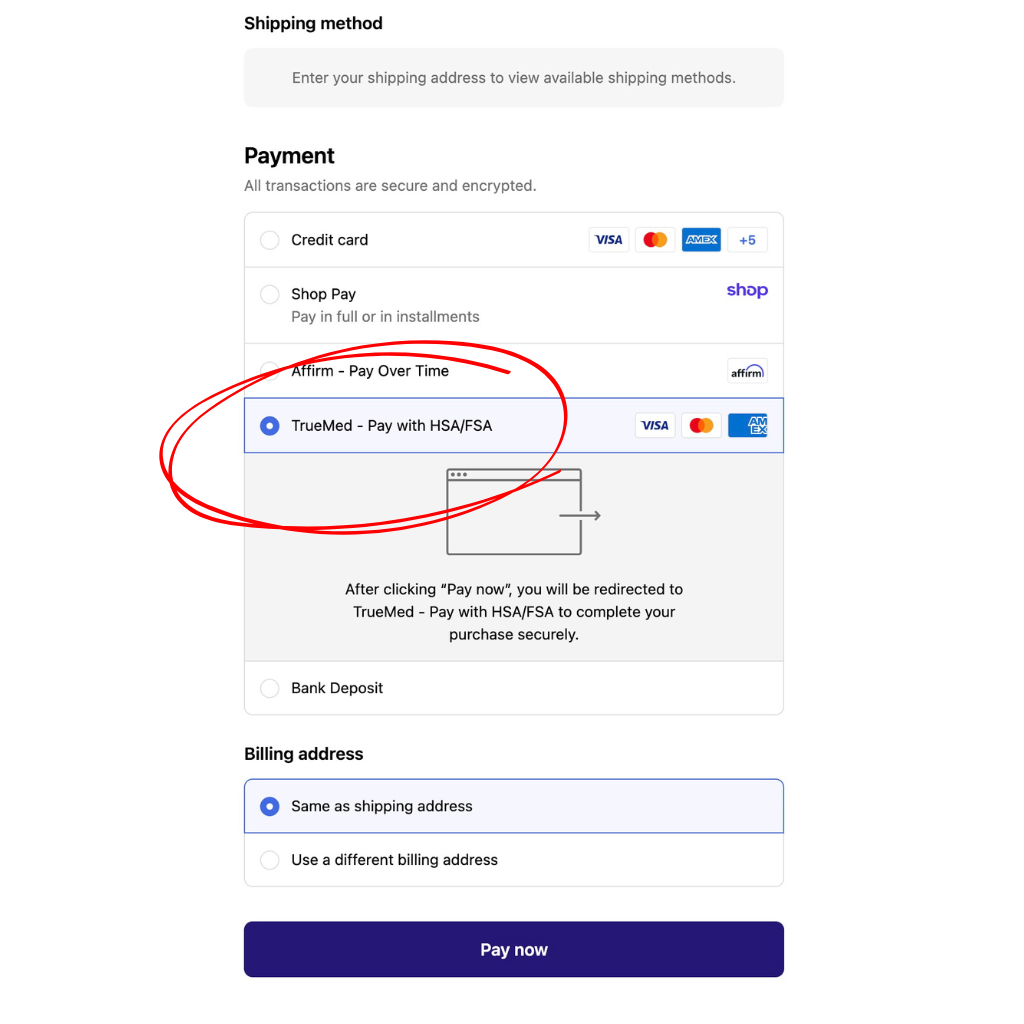Select the Bank Deposit radio button
The height and width of the screenshot is (1024, 1024).
[x=270, y=688]
